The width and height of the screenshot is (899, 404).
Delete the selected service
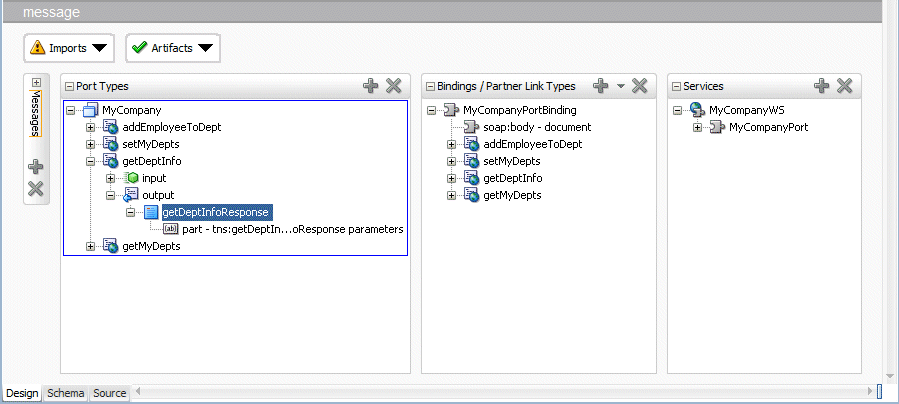point(845,86)
